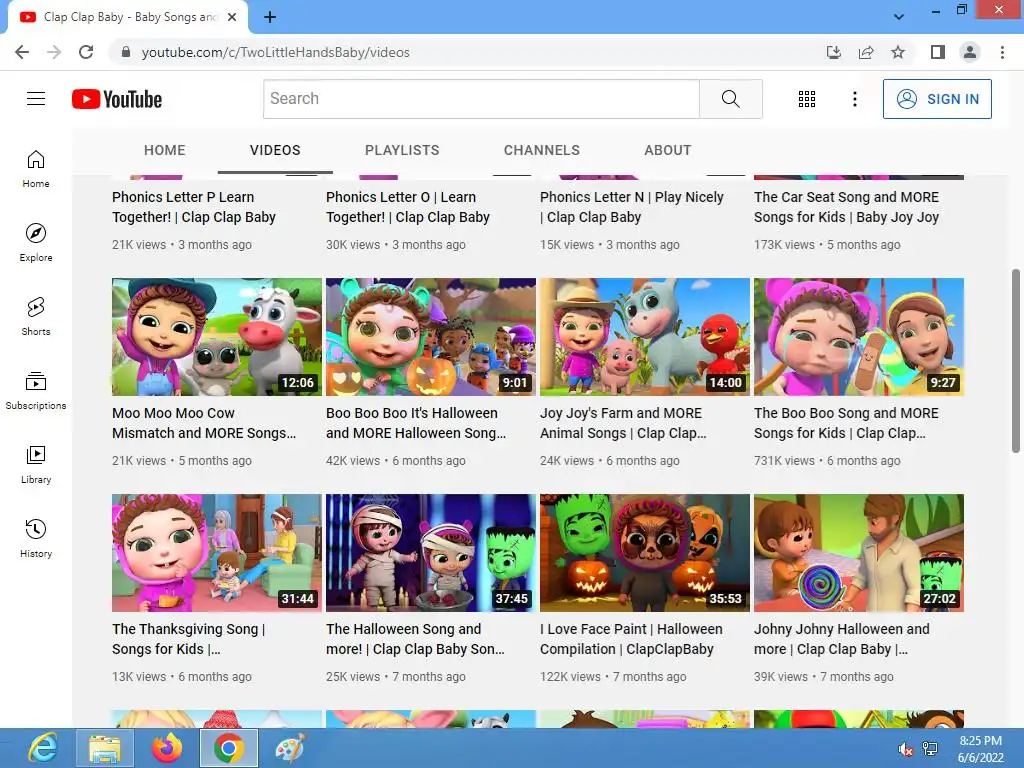Click the browser forward arrow
Viewport: 1024px width, 768px height.
[x=54, y=52]
